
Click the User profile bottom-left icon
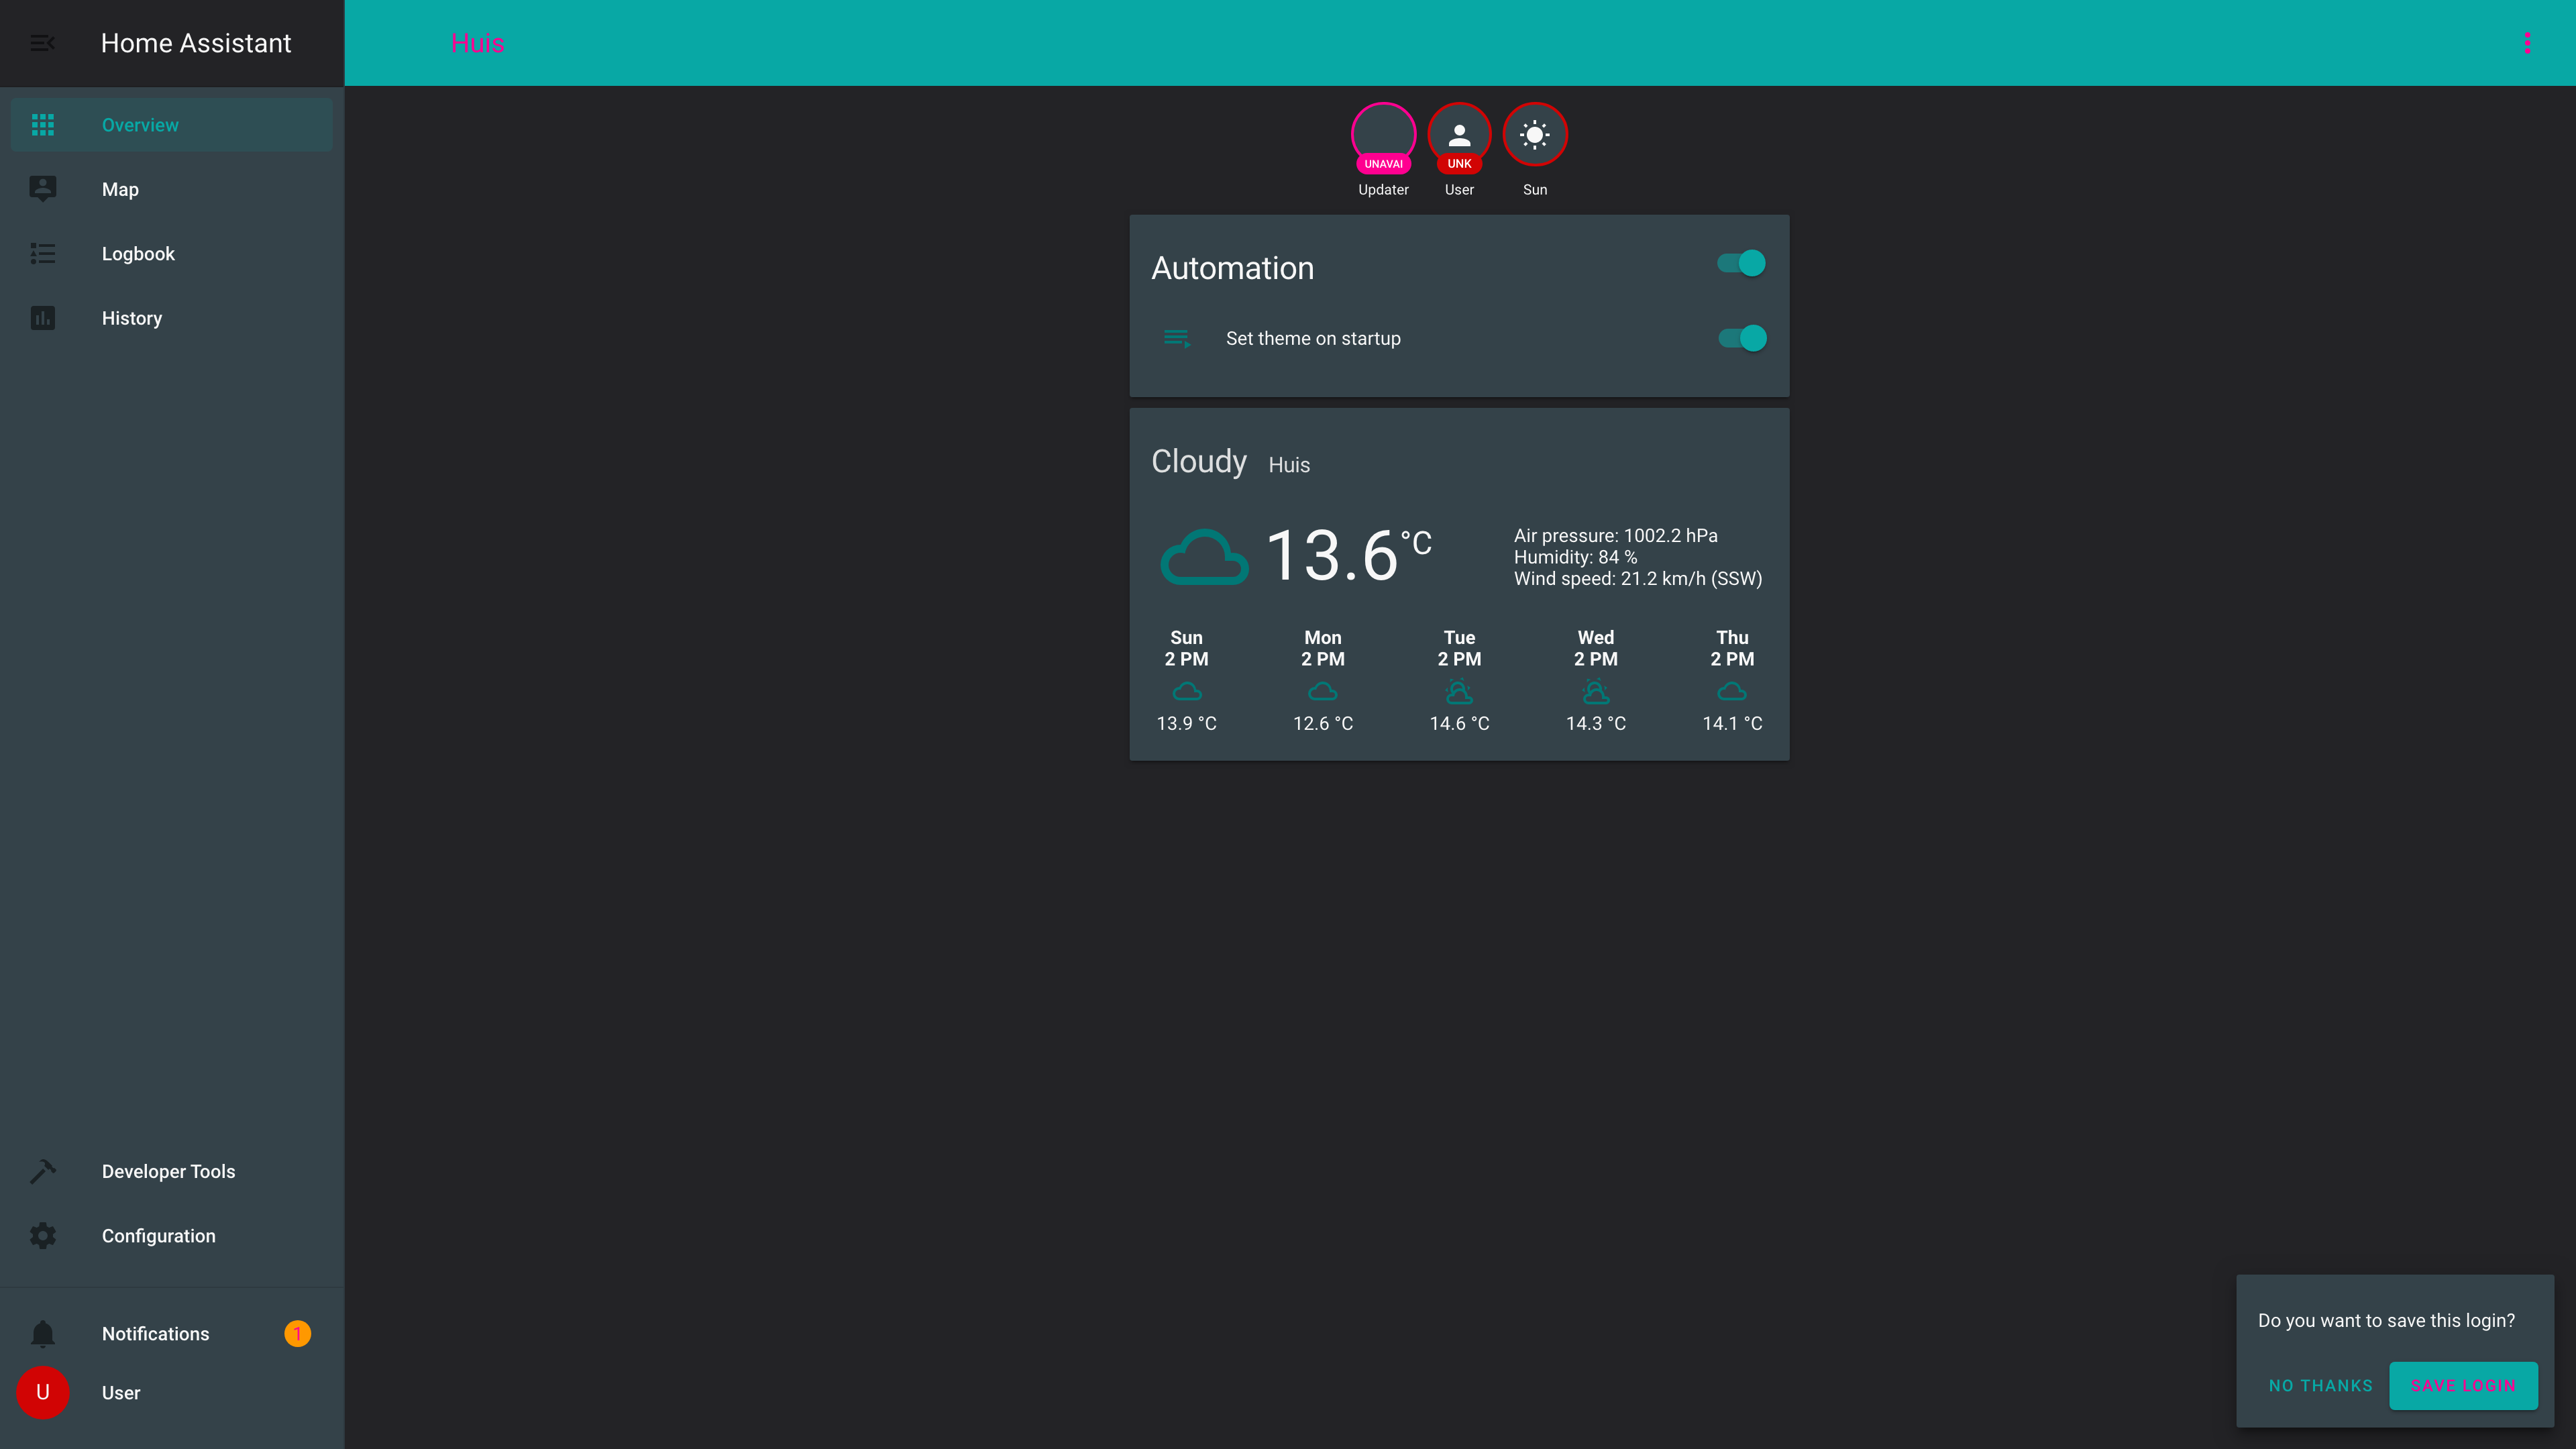click(x=42, y=1393)
